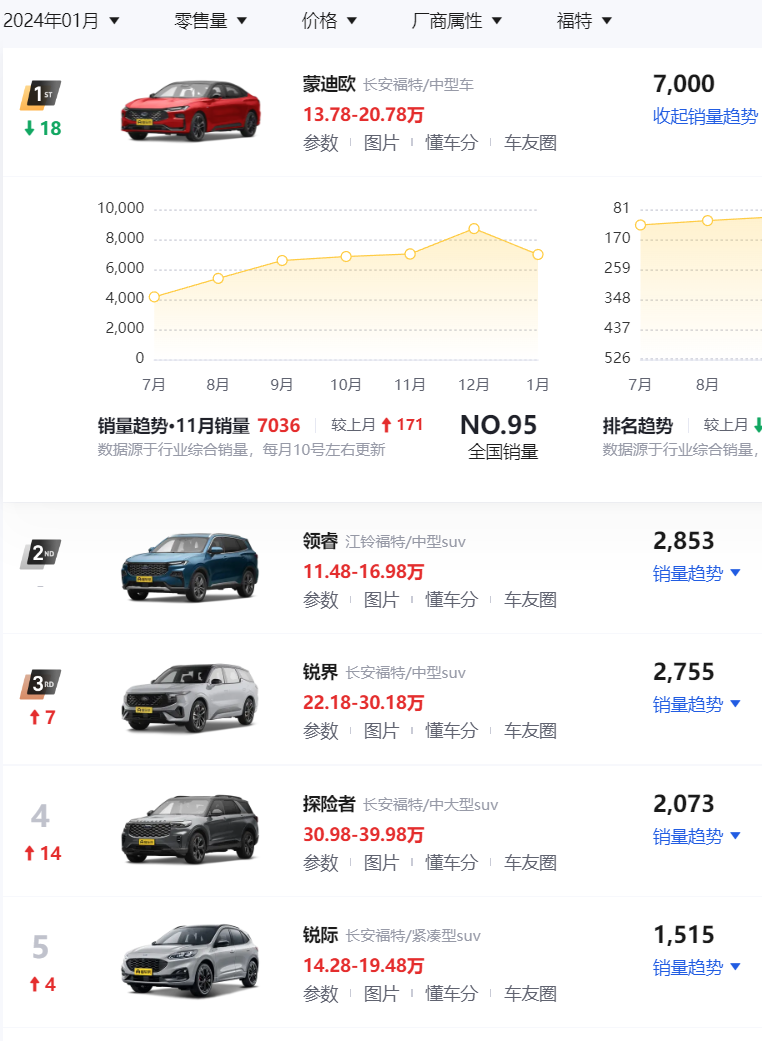
Task: Expand 销量趋势 for 锐界
Action: tap(696, 704)
